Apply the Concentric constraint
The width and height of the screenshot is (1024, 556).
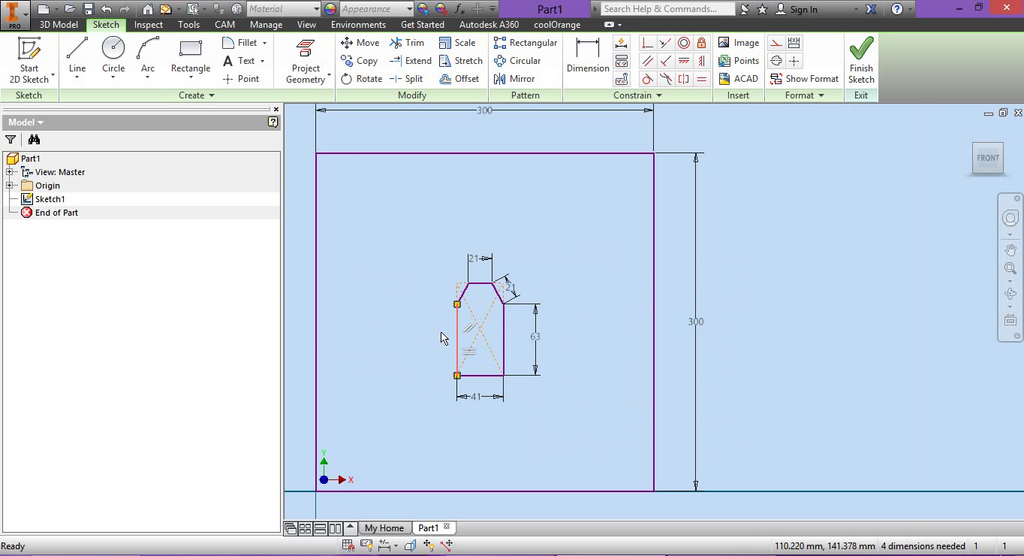click(x=684, y=43)
